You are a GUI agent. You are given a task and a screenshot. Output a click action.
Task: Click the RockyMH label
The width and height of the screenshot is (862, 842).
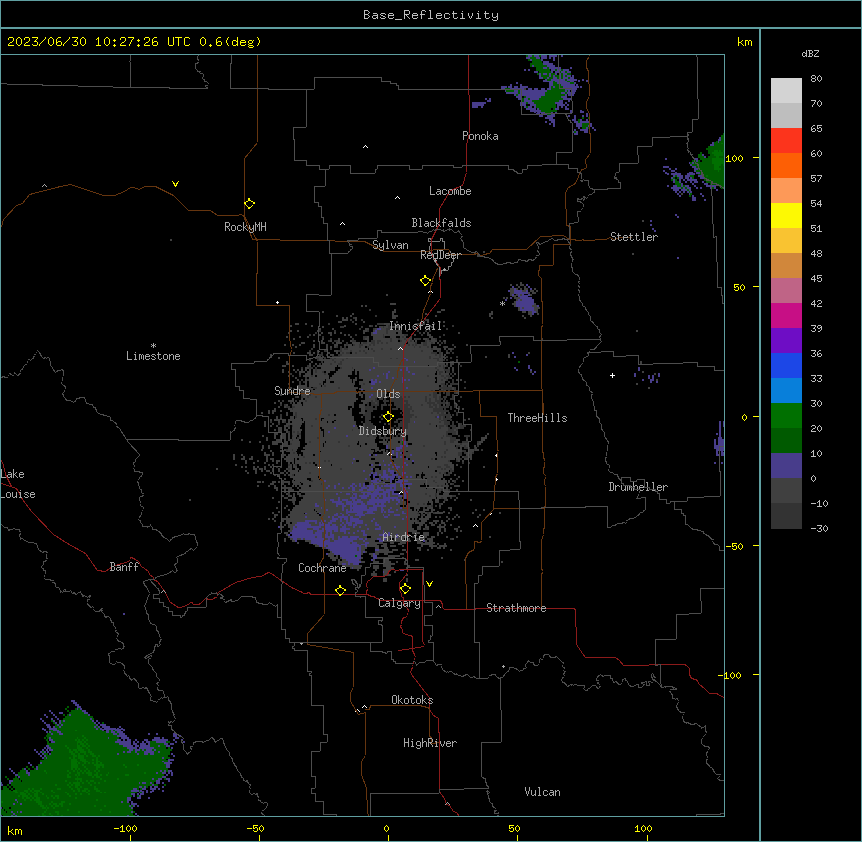(x=245, y=227)
